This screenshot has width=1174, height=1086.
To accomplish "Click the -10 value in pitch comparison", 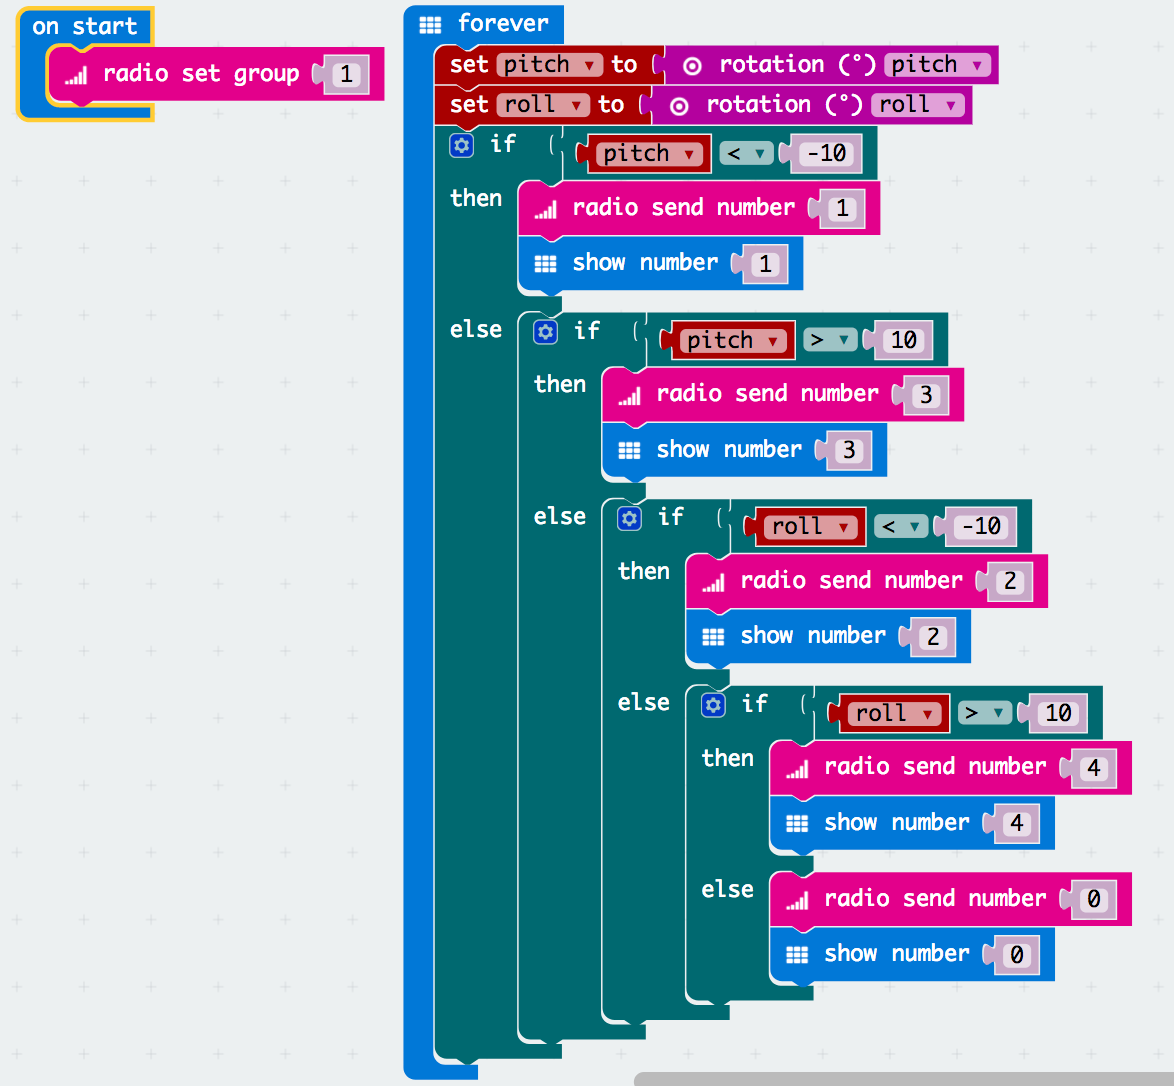I will (826, 154).
